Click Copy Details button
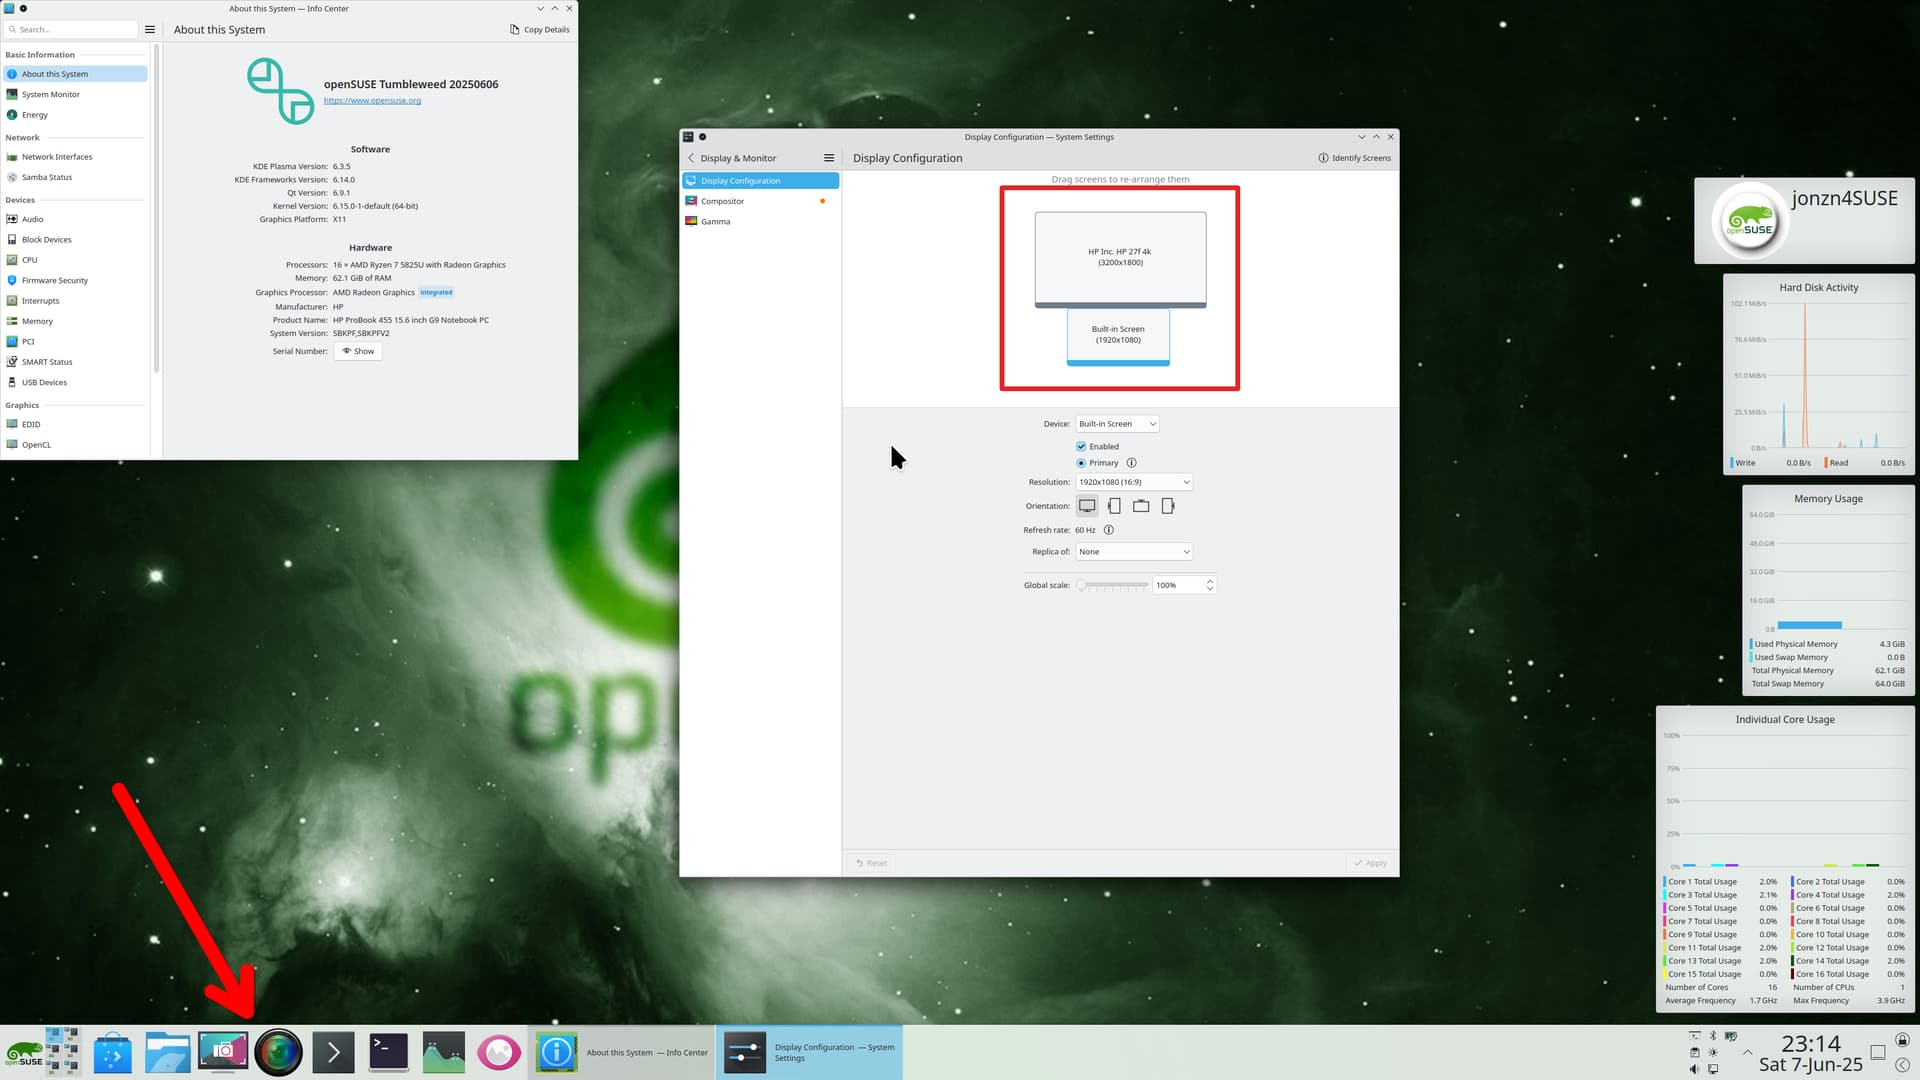 coord(540,30)
